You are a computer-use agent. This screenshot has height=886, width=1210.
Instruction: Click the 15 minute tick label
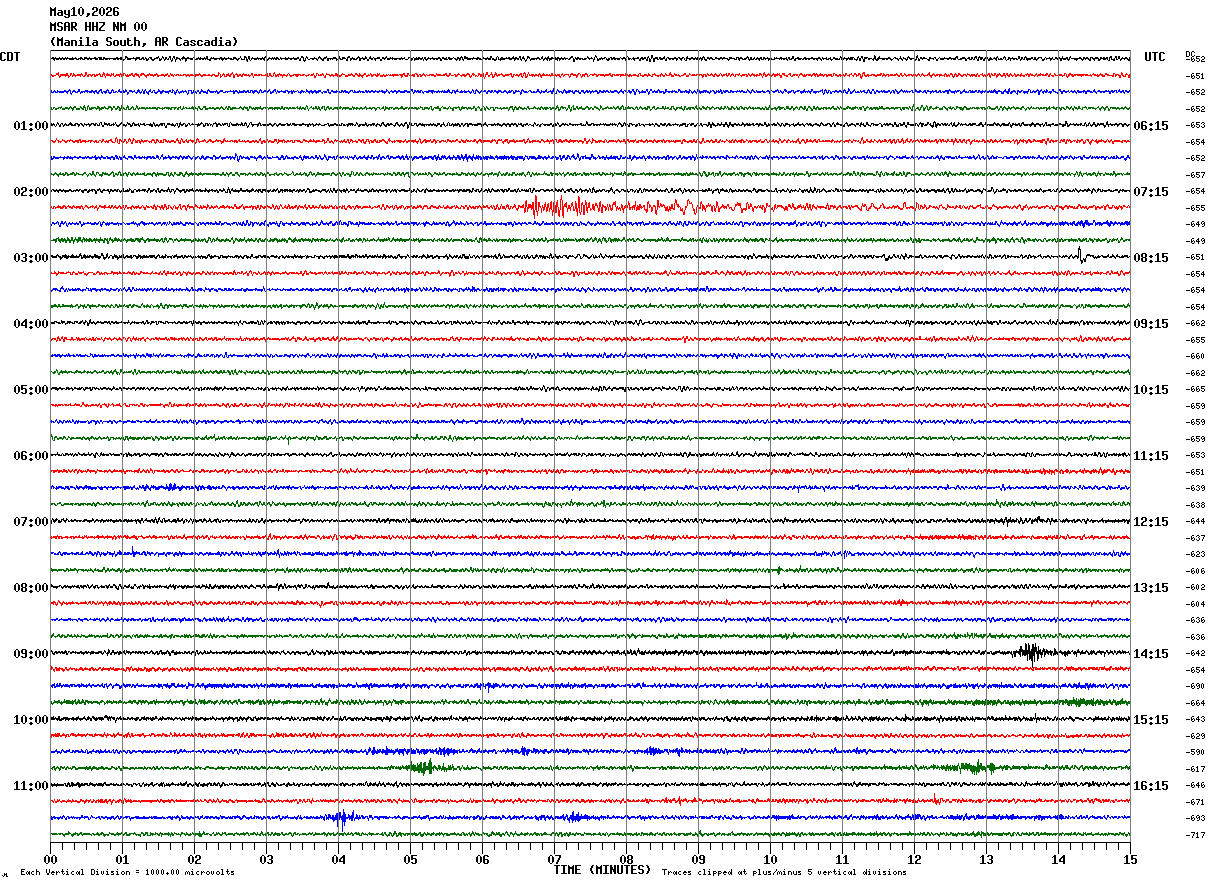tap(1130, 859)
